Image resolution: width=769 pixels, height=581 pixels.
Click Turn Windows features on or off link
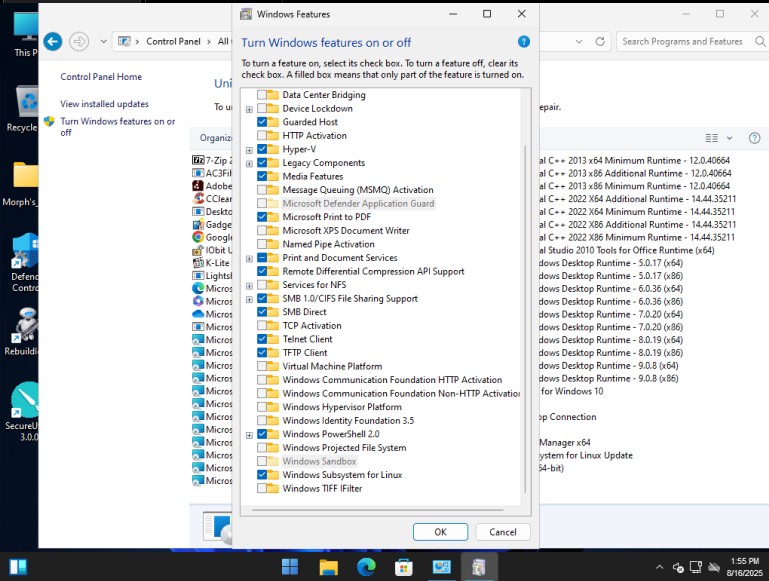118,126
